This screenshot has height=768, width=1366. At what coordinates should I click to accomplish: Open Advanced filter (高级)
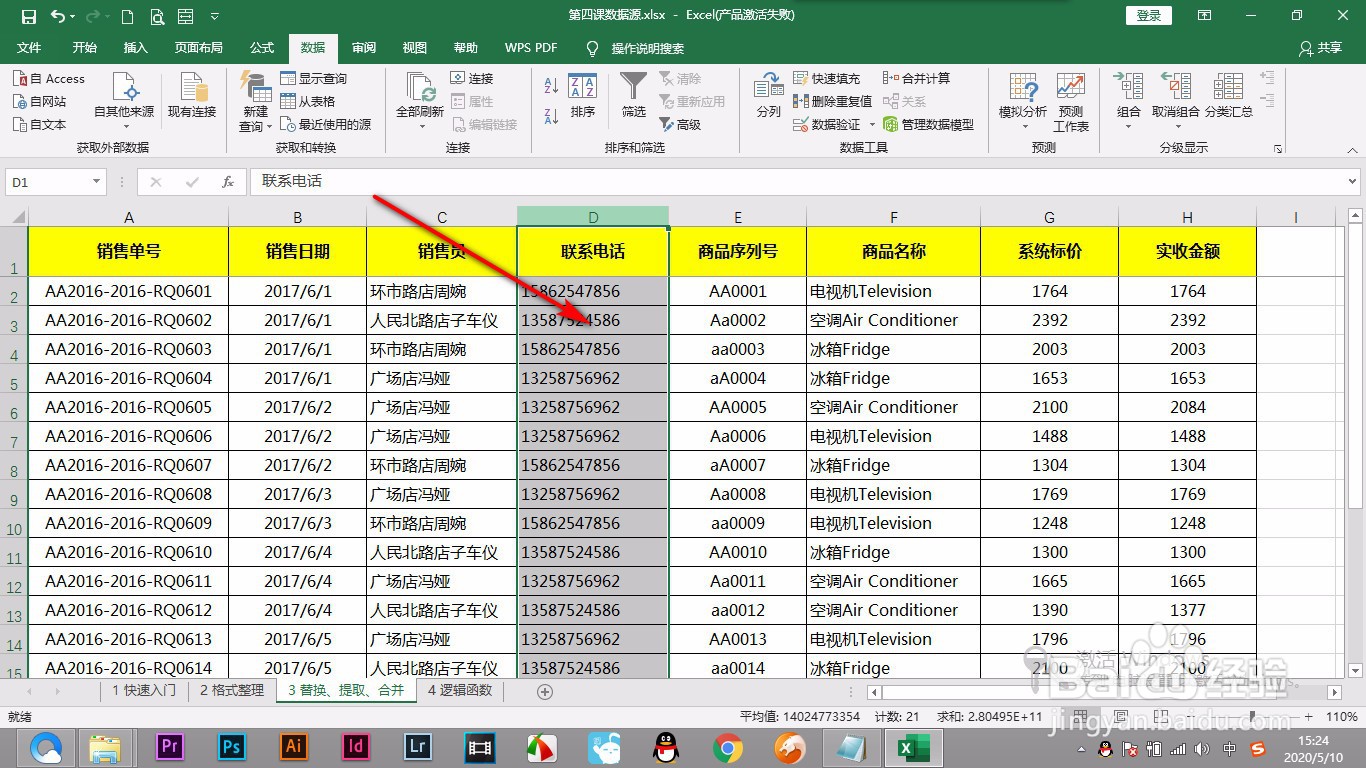coord(680,124)
